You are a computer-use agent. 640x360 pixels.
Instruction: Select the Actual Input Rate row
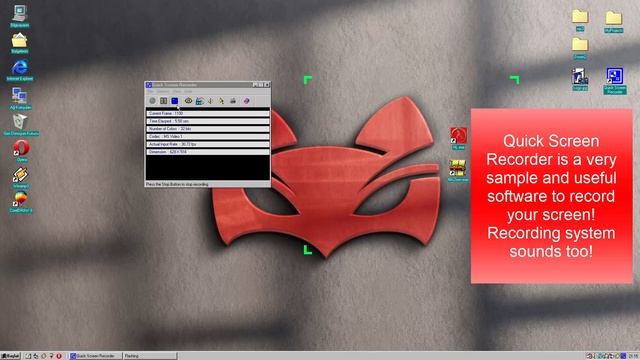(x=208, y=144)
